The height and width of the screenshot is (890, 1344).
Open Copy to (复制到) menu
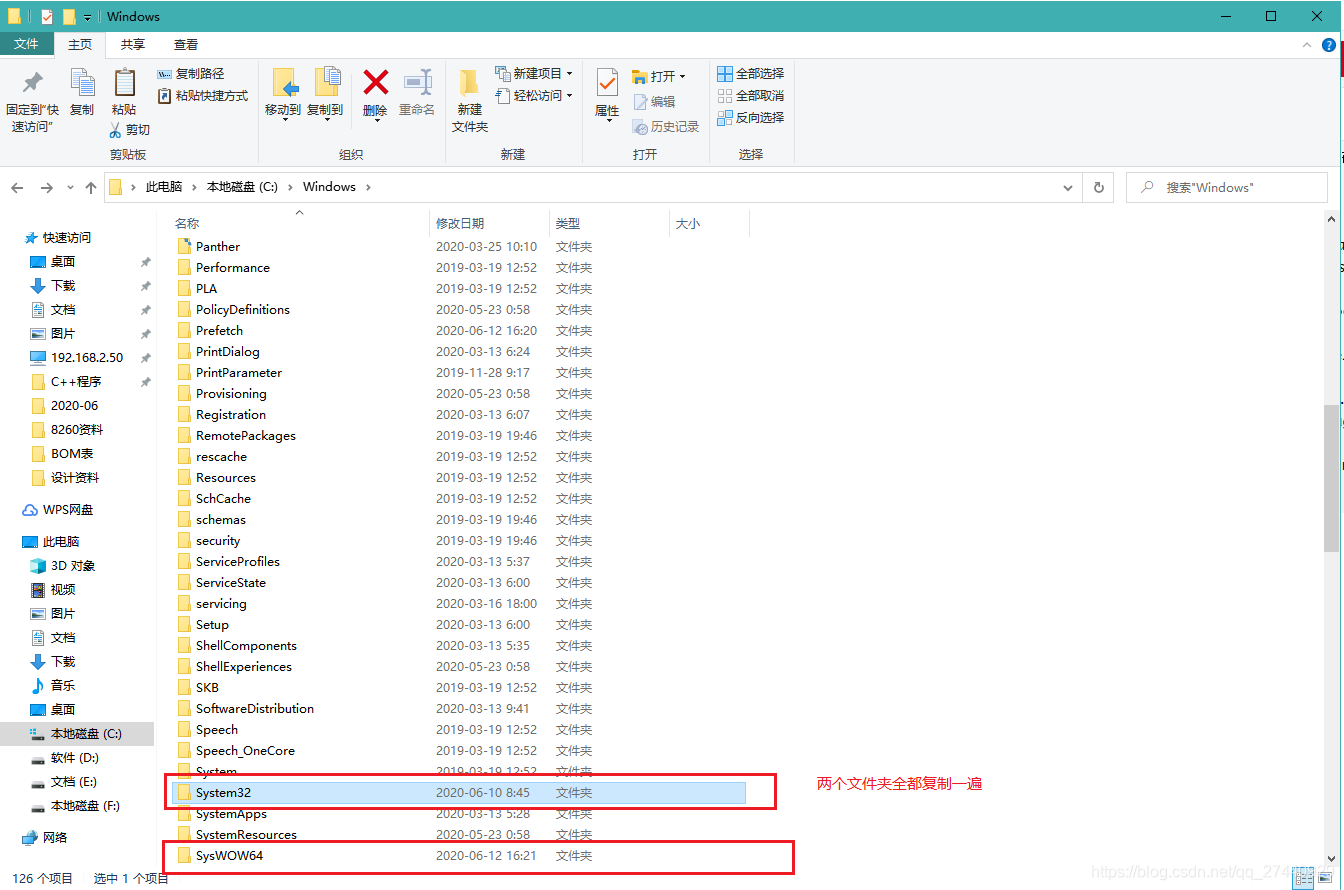(x=325, y=94)
